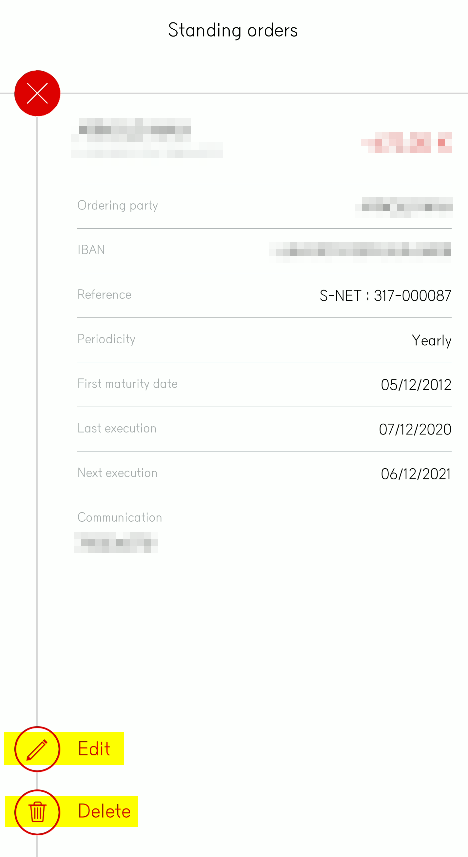This screenshot has height=857, width=468.
Task: Click the blurred red amount at top right
Action: (x=406, y=143)
